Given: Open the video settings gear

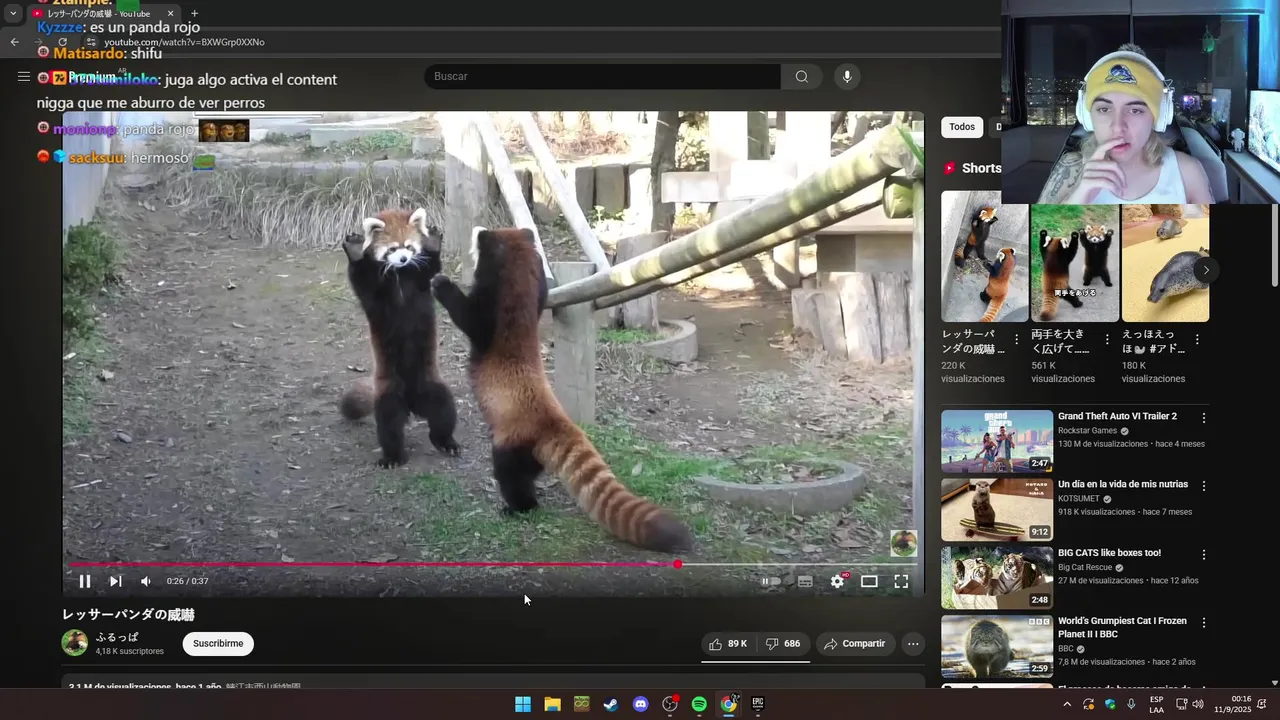Looking at the screenshot, I should pyautogui.click(x=838, y=581).
